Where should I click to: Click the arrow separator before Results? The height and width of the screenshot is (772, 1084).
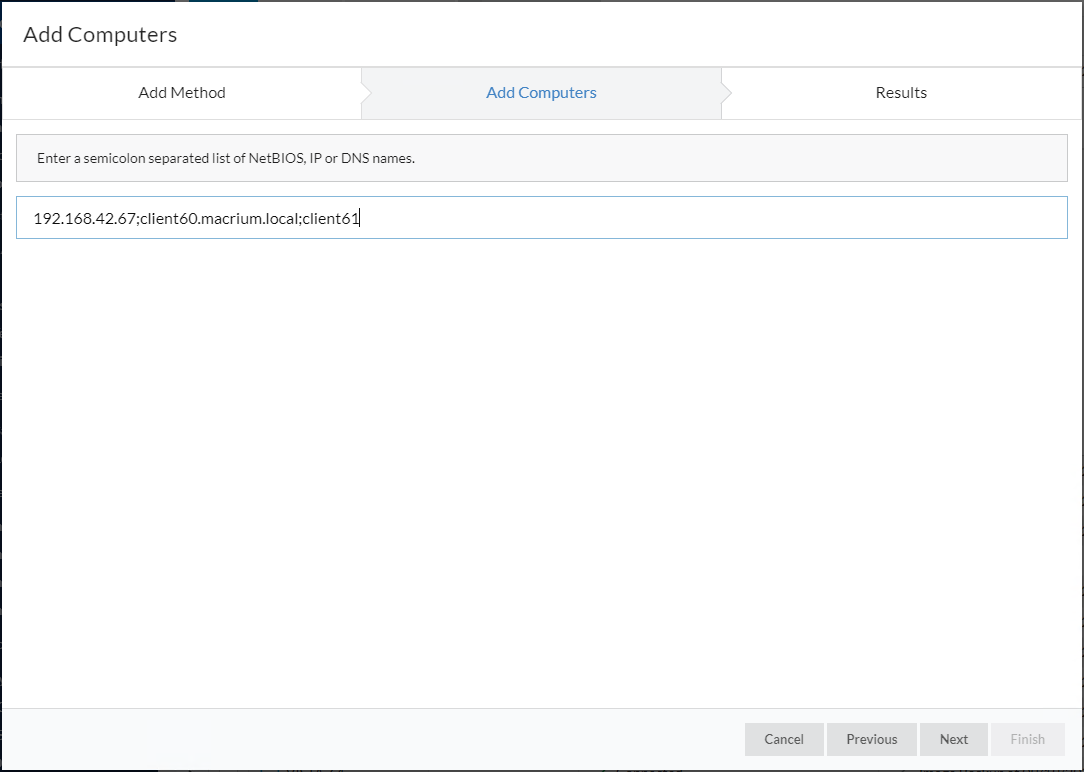point(726,93)
